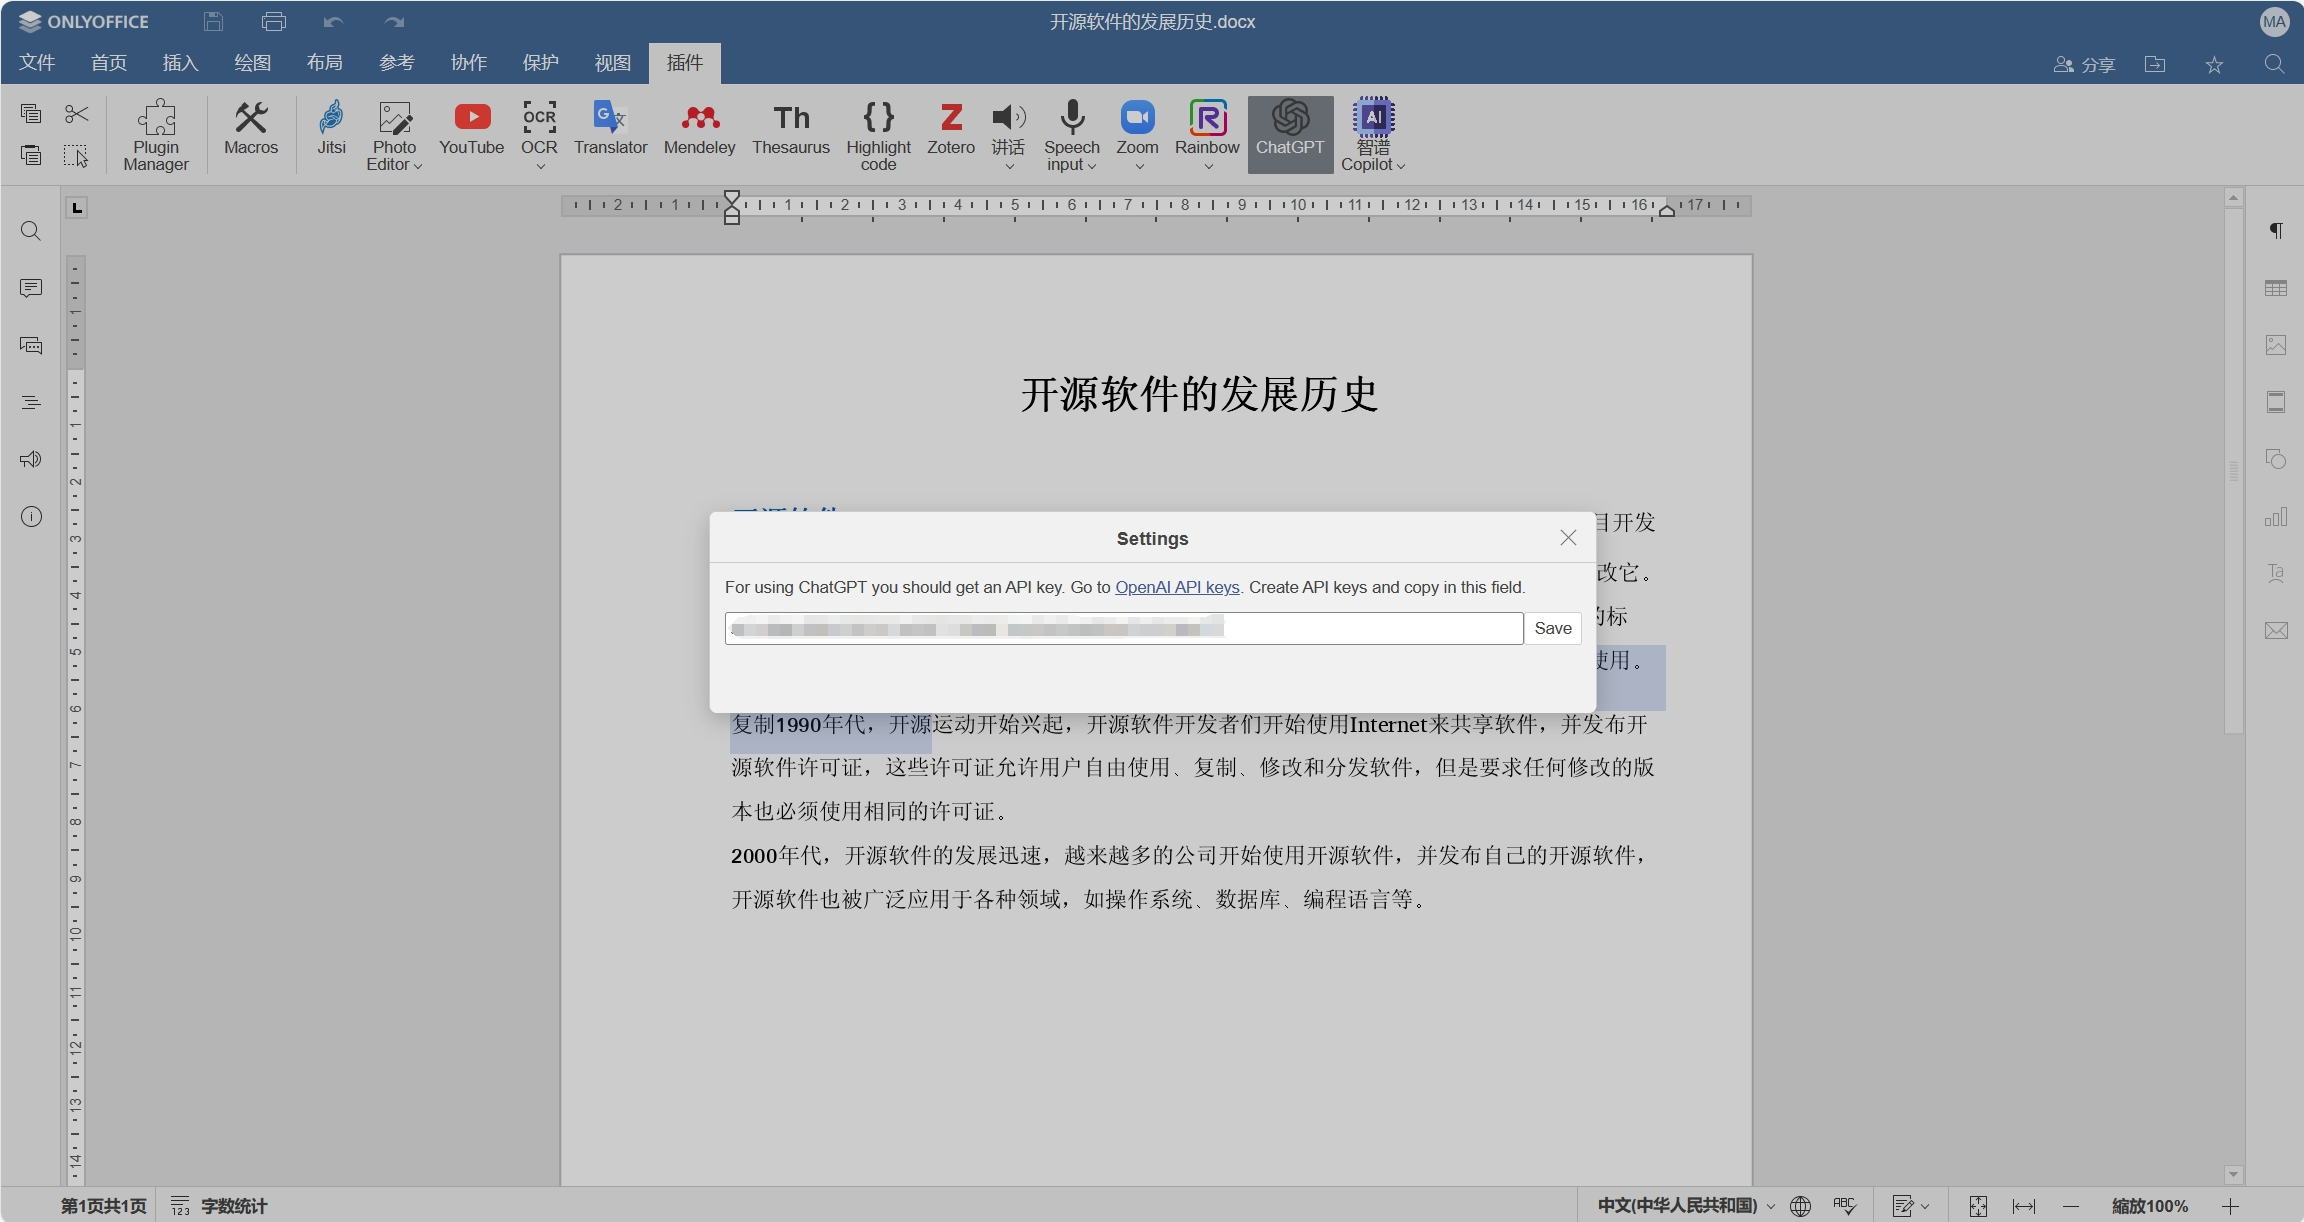
Task: Open the headings navigation panel
Action: point(31,402)
